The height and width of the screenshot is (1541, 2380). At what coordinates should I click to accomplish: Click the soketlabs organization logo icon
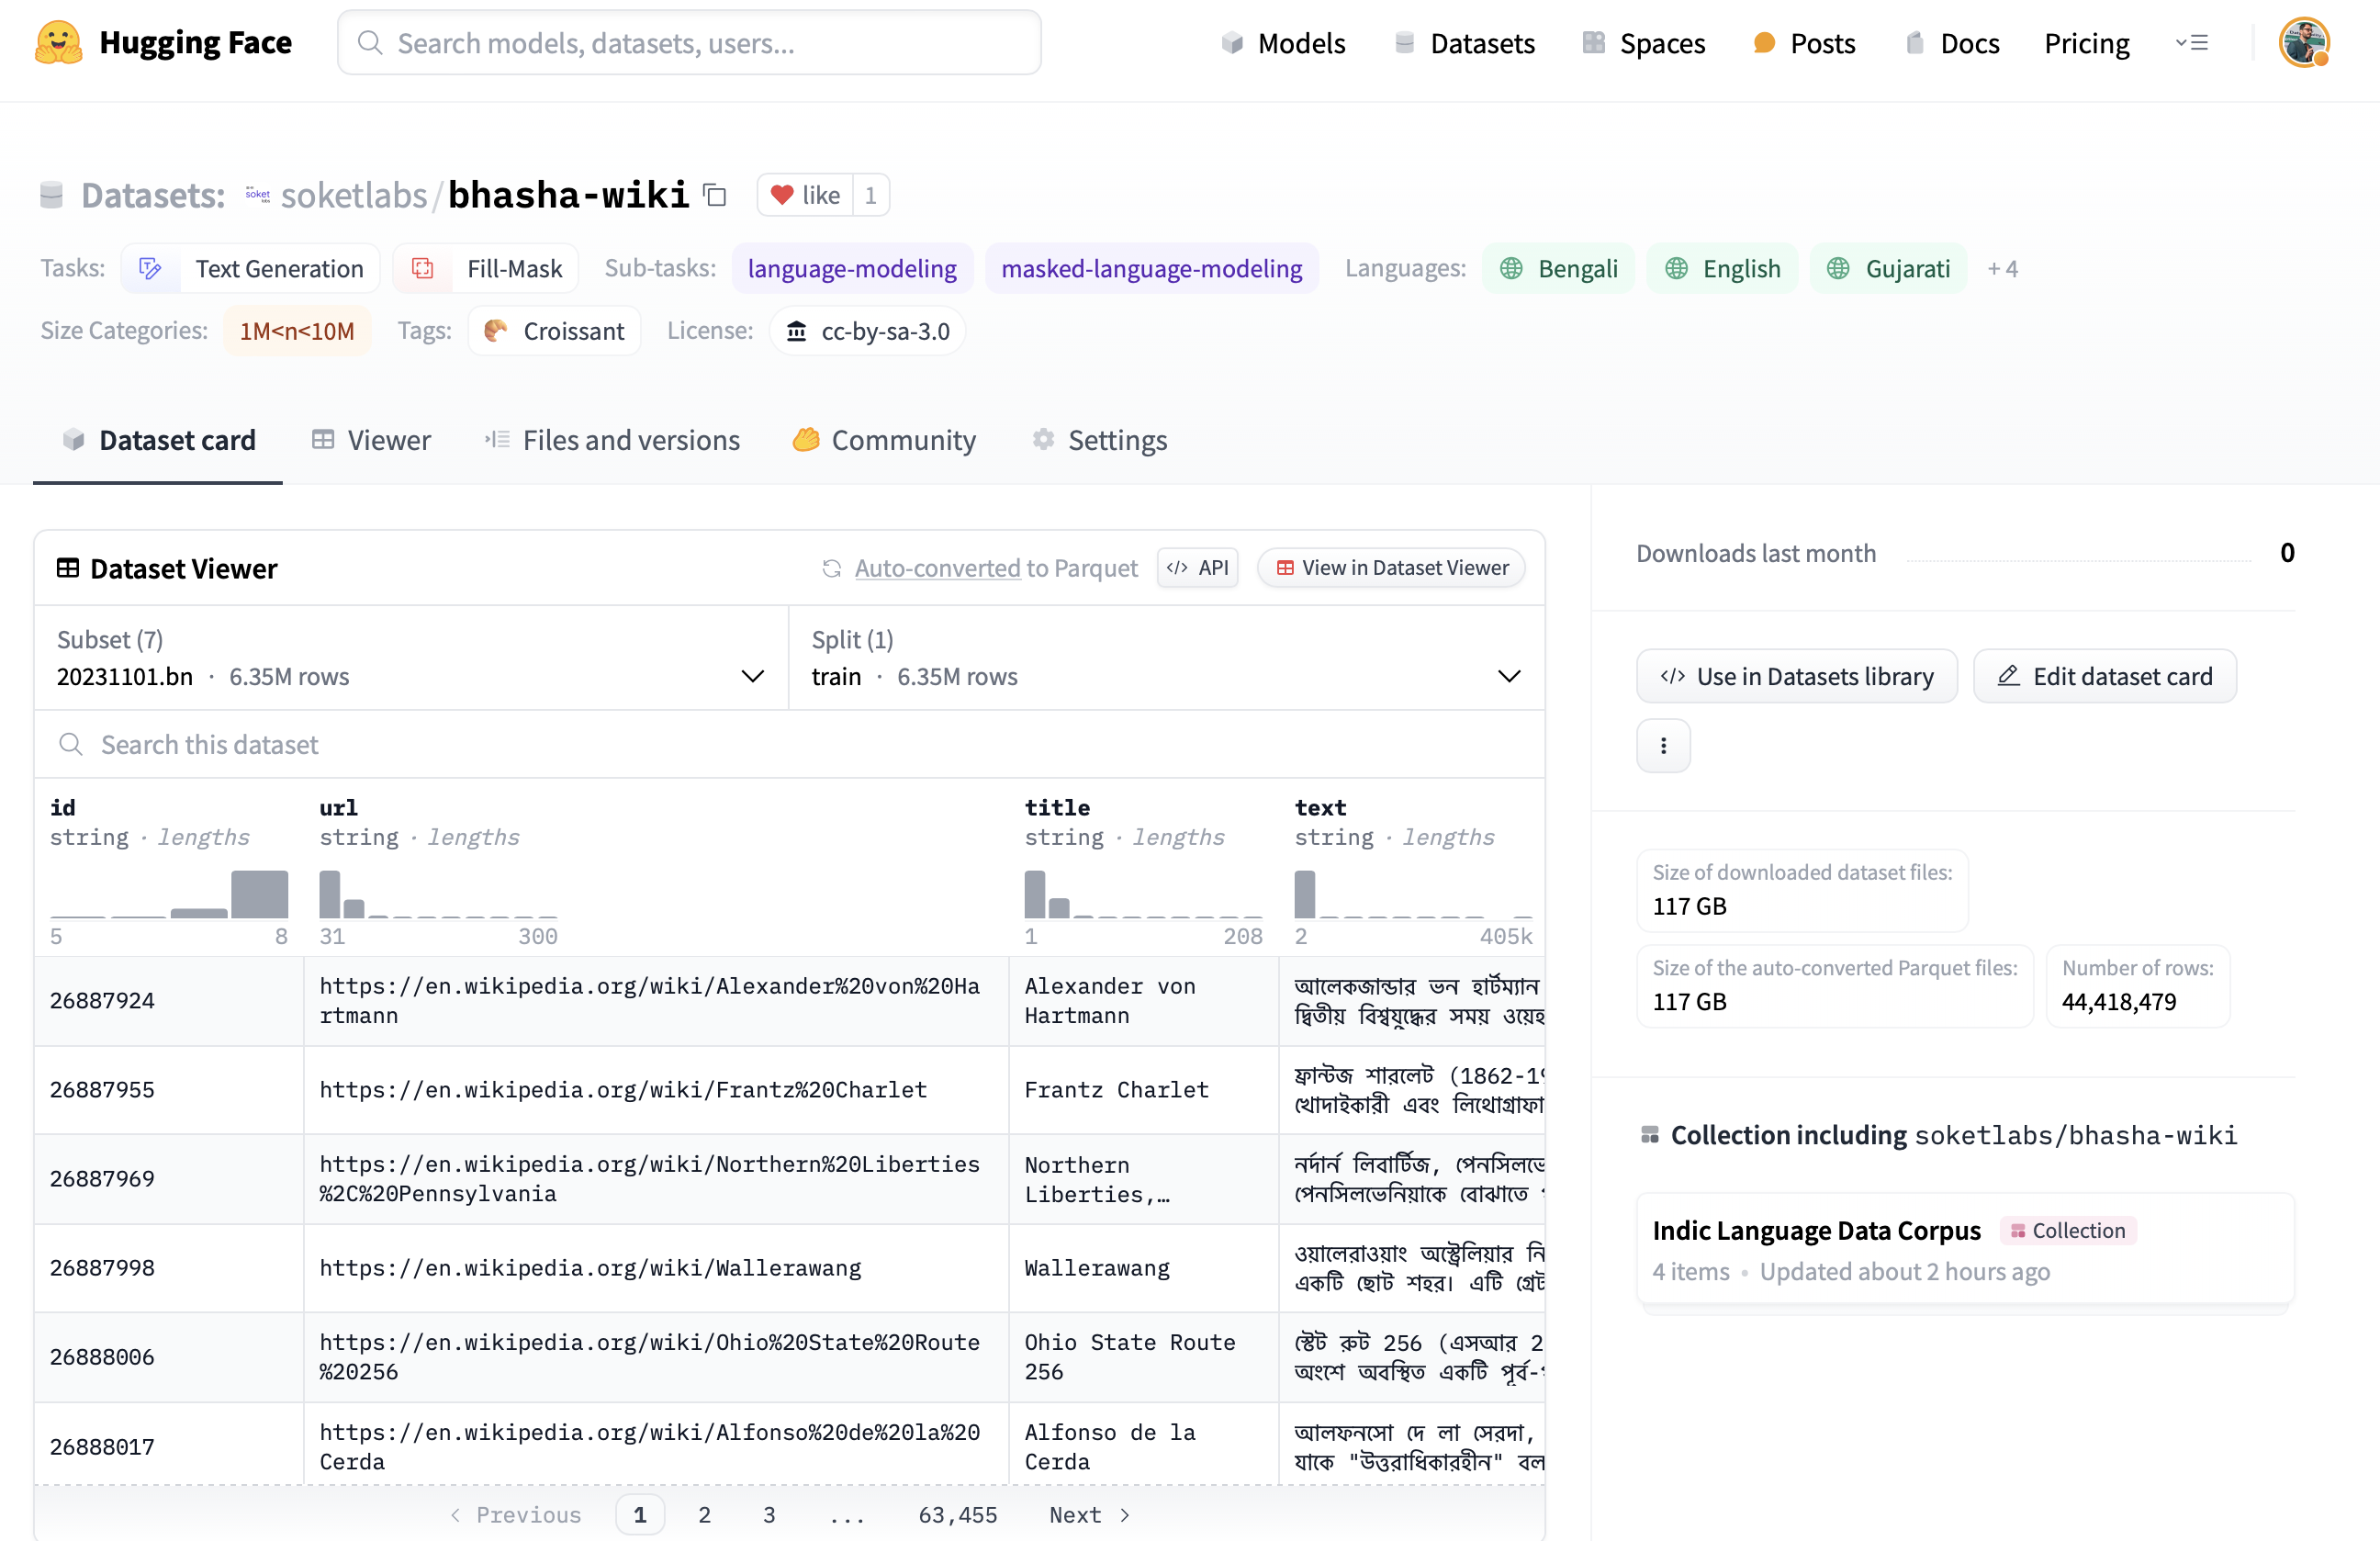[x=258, y=195]
